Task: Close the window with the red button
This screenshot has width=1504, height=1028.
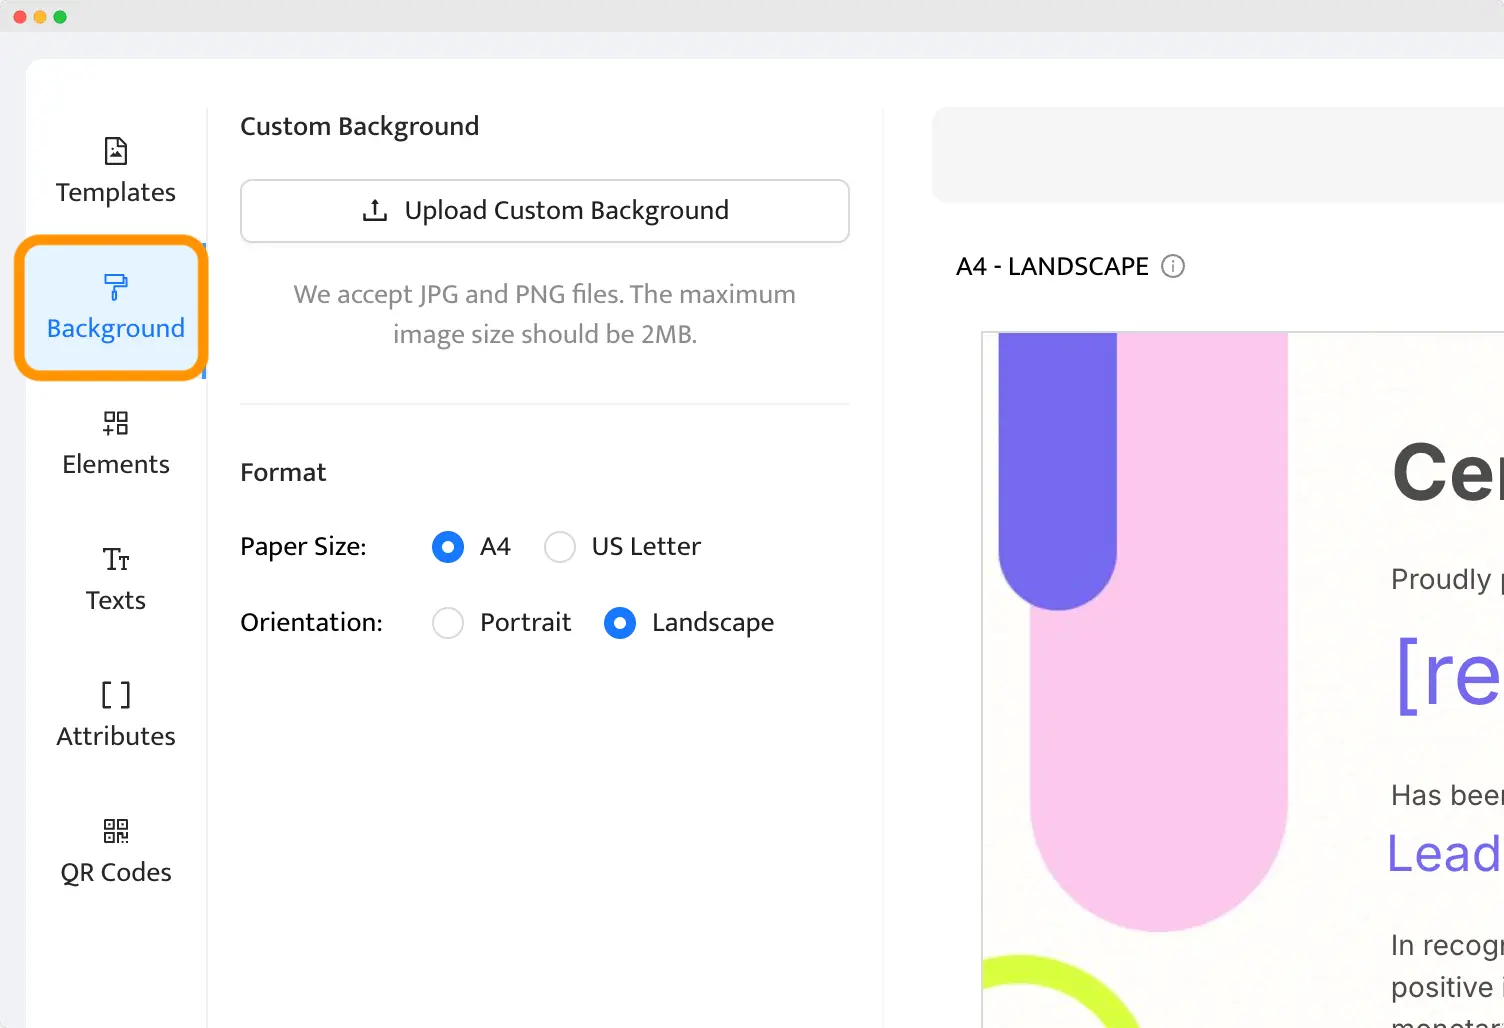Action: click(20, 17)
